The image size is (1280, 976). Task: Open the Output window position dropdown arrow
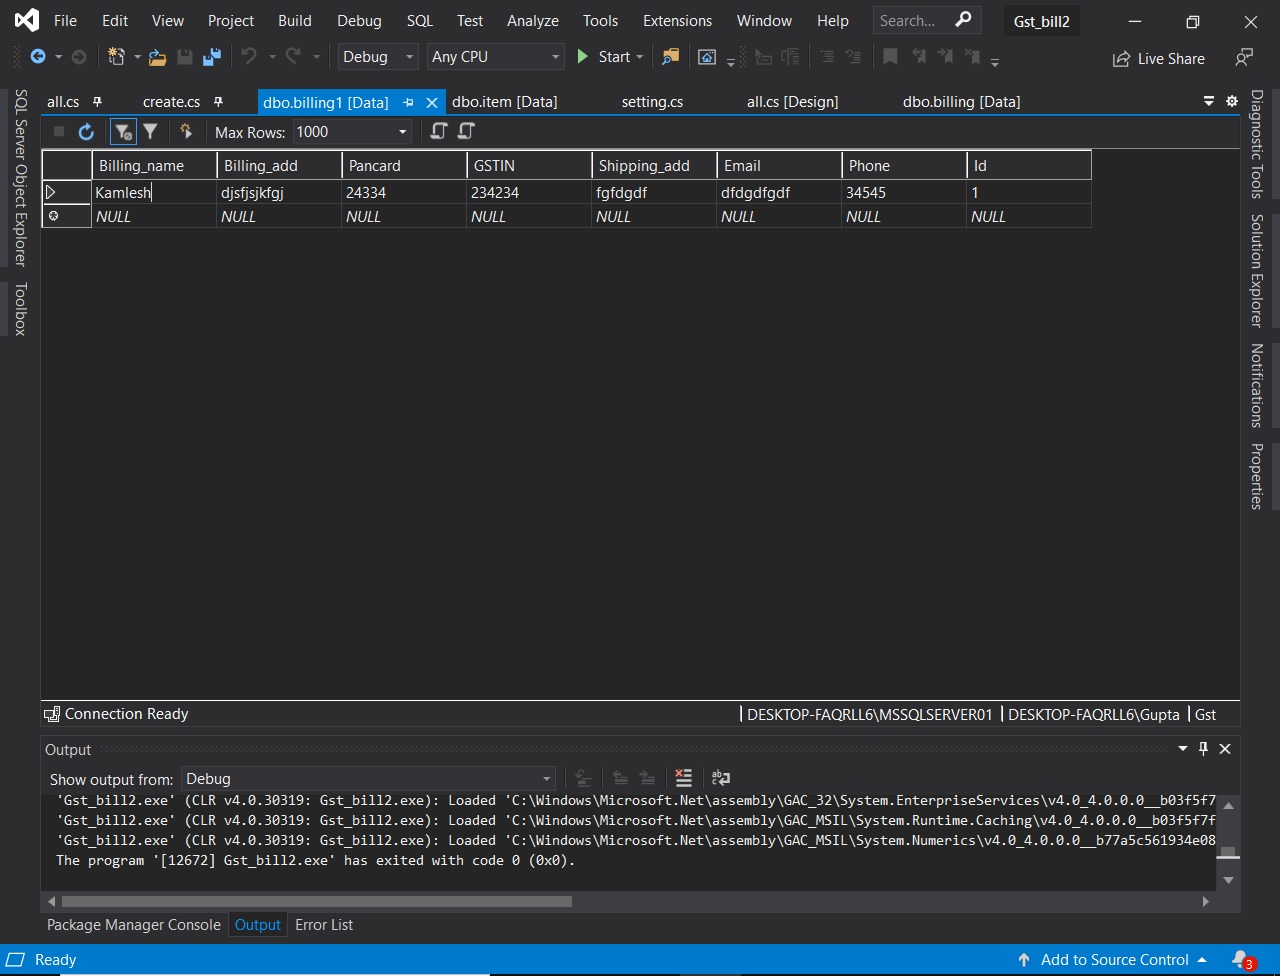tap(1183, 749)
